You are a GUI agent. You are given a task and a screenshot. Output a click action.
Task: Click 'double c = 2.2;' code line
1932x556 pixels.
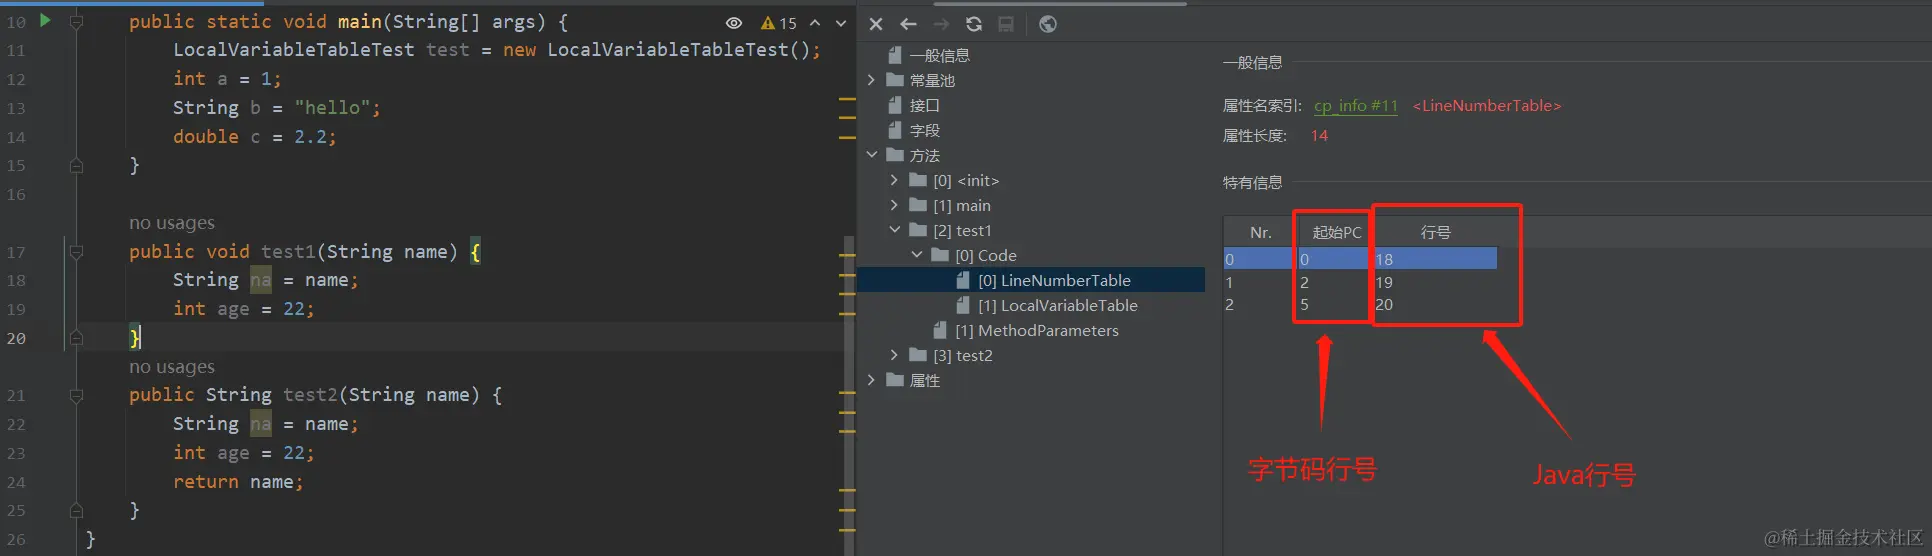click(255, 136)
